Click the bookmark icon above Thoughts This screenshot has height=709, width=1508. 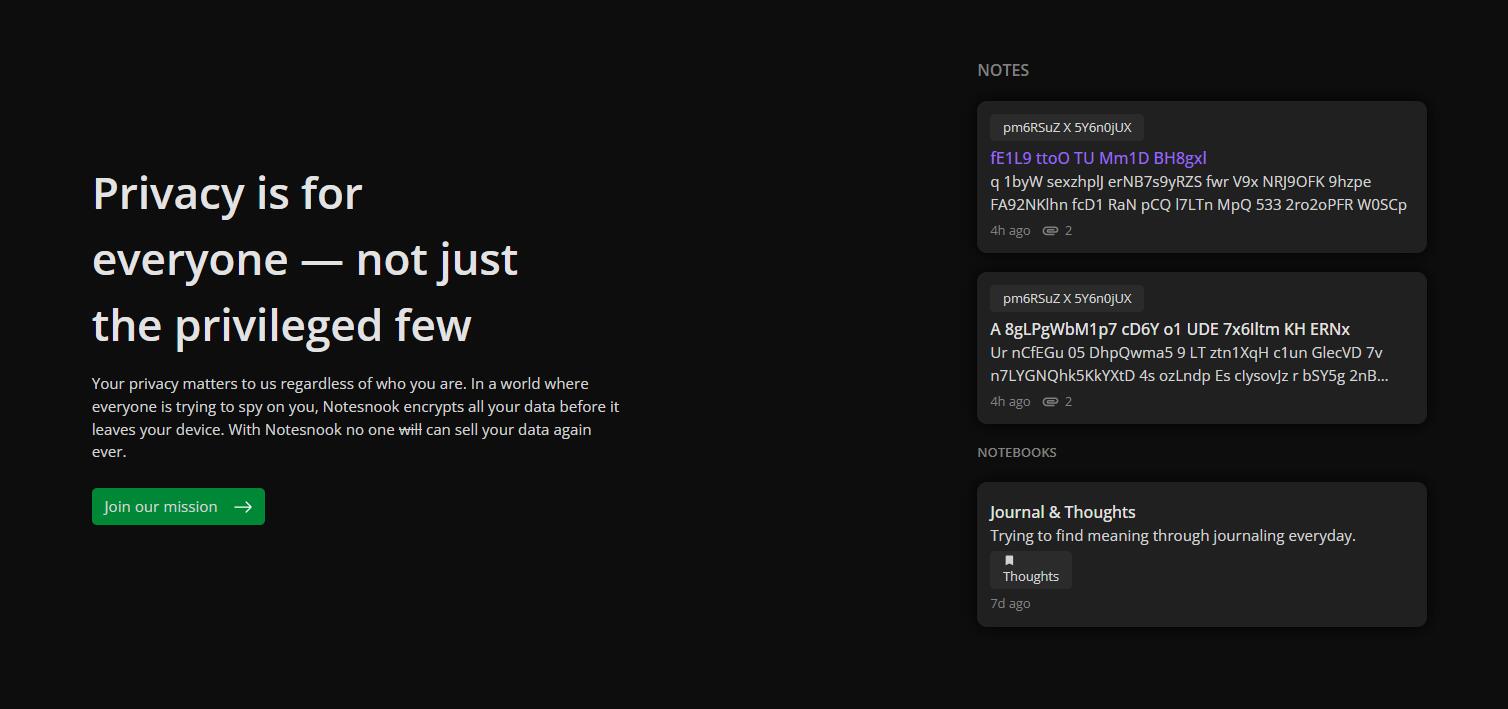[1009, 560]
